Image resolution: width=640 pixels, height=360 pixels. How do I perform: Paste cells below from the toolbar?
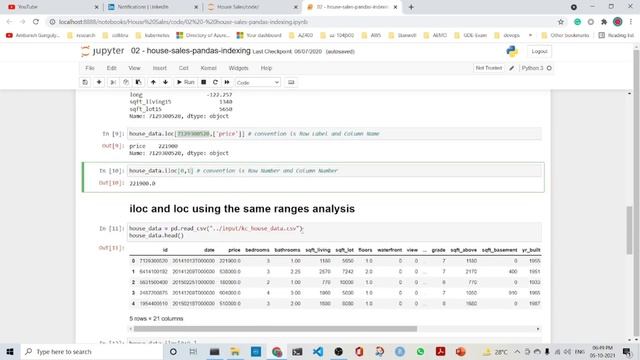click(x=138, y=82)
